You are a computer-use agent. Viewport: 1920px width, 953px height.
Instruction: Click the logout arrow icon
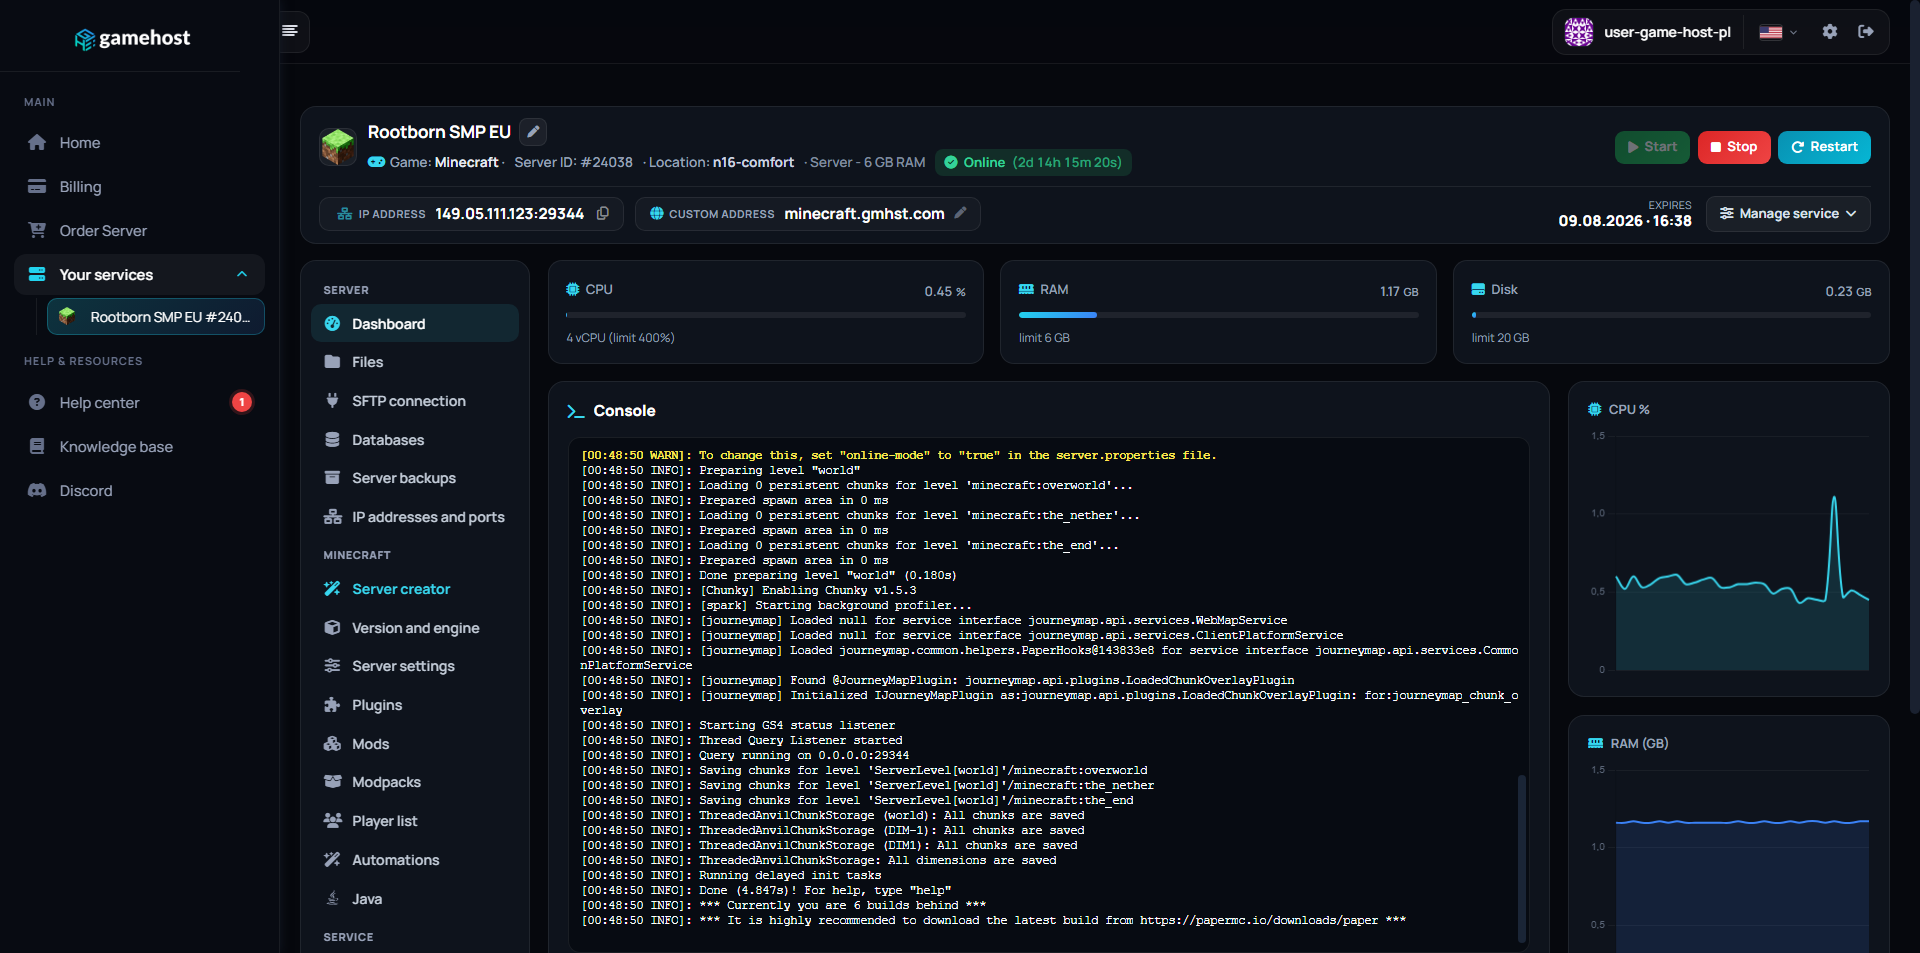pyautogui.click(x=1866, y=32)
